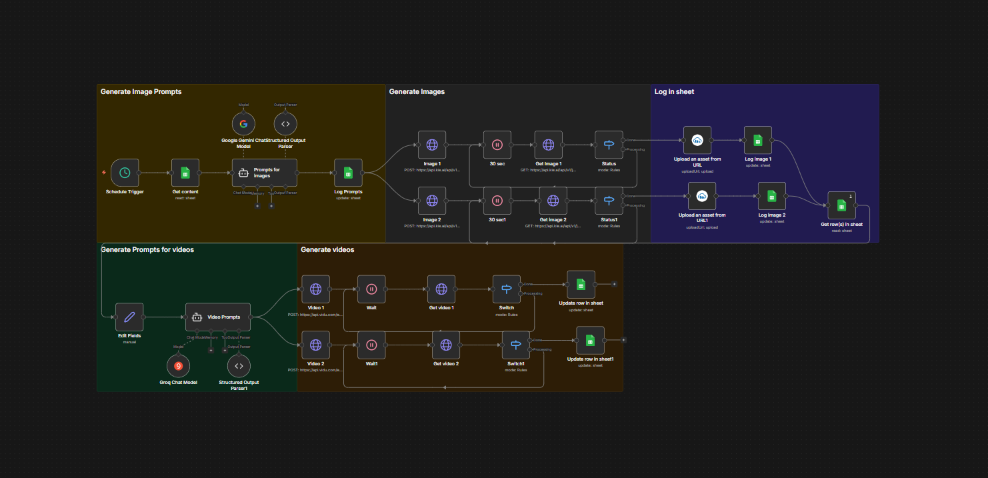This screenshot has height=478, width=988.
Task: Open the 30 sec wait node
Action: 497,145
